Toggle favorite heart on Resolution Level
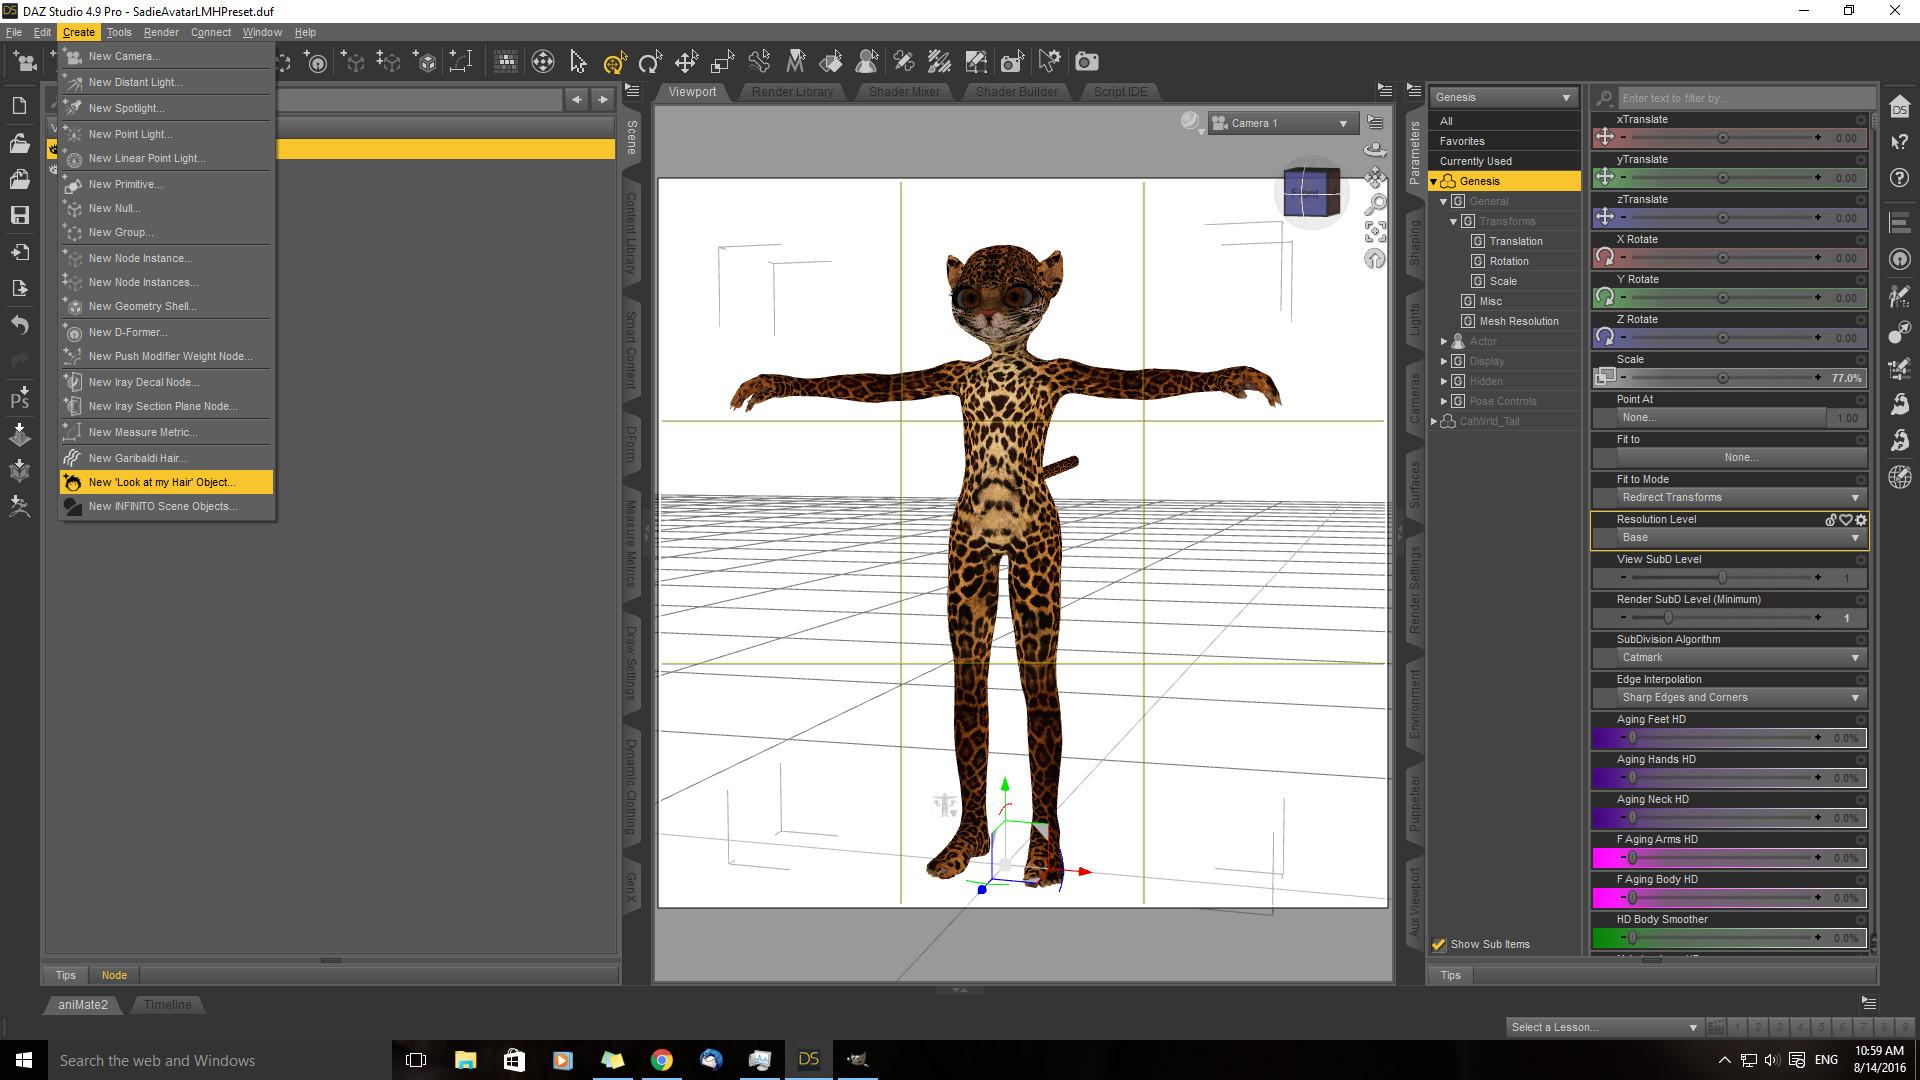This screenshot has height=1080, width=1920. point(1846,520)
